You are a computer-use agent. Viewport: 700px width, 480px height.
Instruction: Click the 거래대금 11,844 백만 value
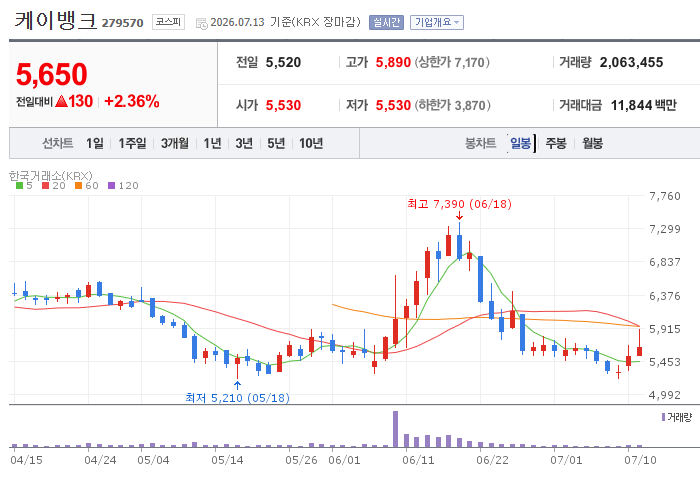click(644, 105)
